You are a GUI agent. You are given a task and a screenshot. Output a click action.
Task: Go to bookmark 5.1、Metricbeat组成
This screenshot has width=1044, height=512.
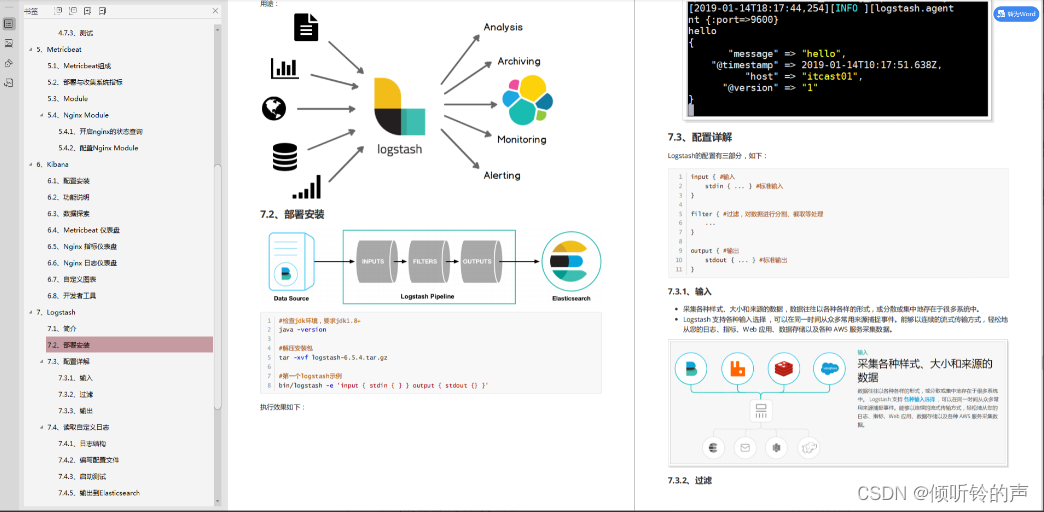tap(79, 66)
